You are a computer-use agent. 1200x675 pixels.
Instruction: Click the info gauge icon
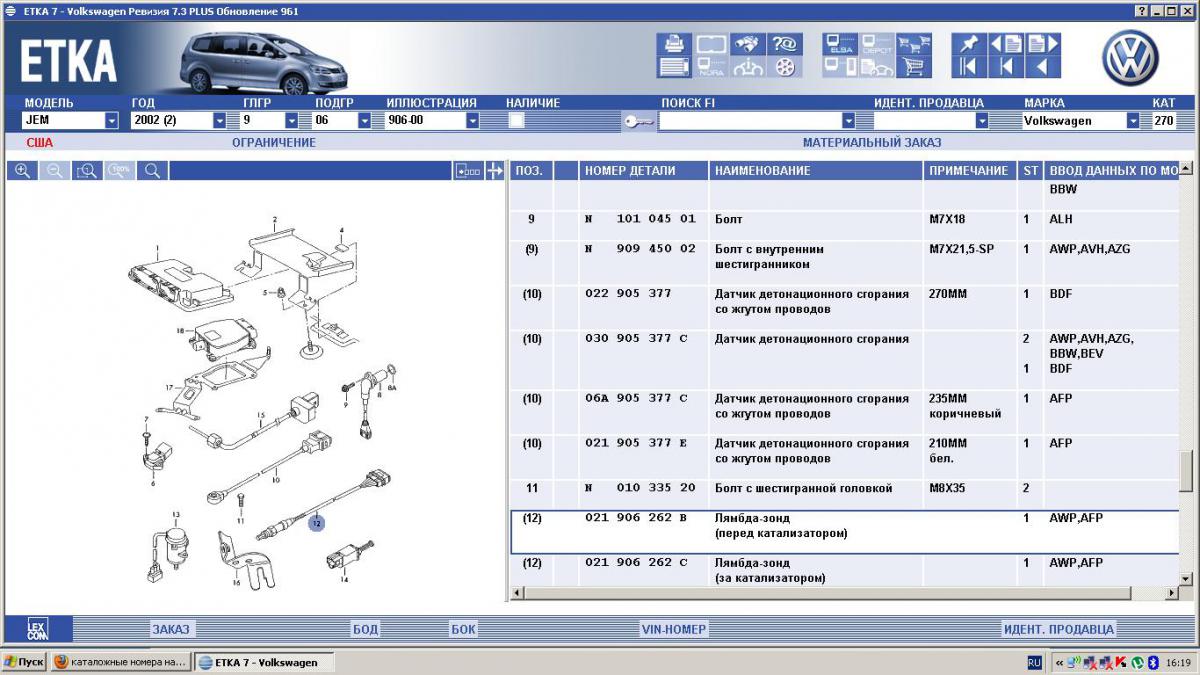point(747,67)
